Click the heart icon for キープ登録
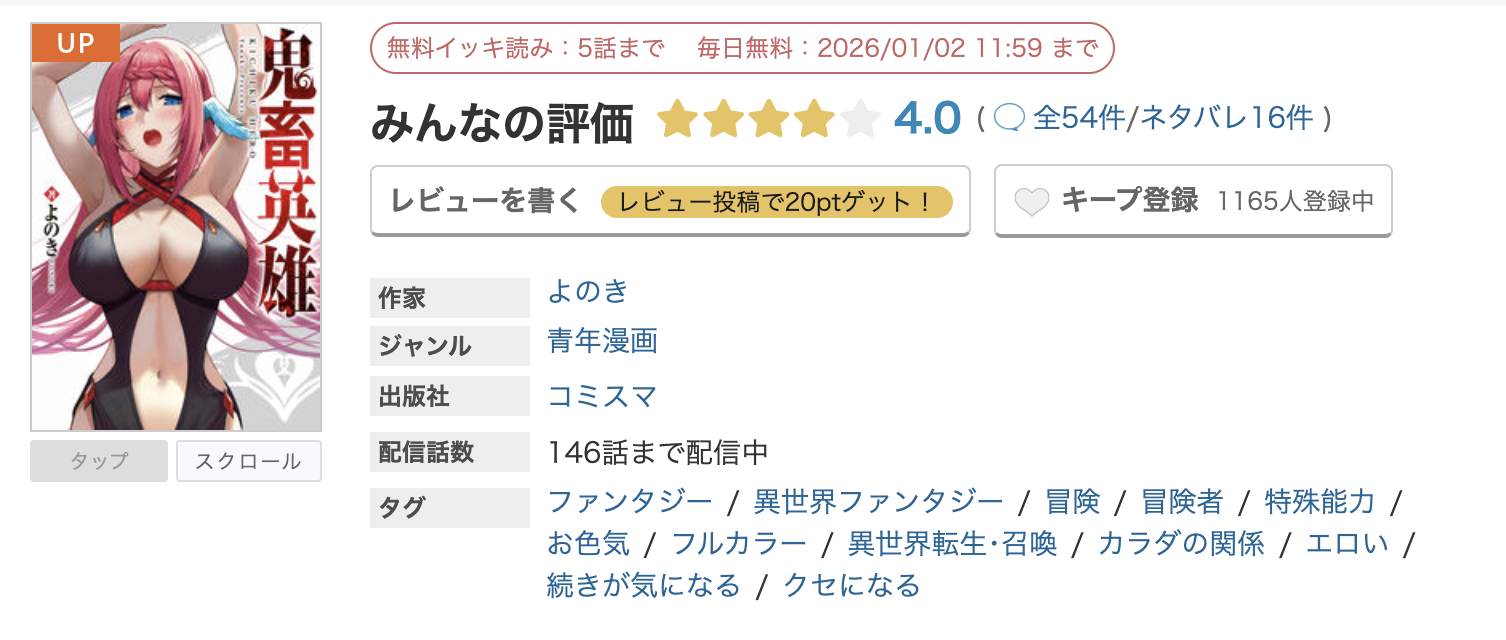The width and height of the screenshot is (1506, 640). (1031, 202)
